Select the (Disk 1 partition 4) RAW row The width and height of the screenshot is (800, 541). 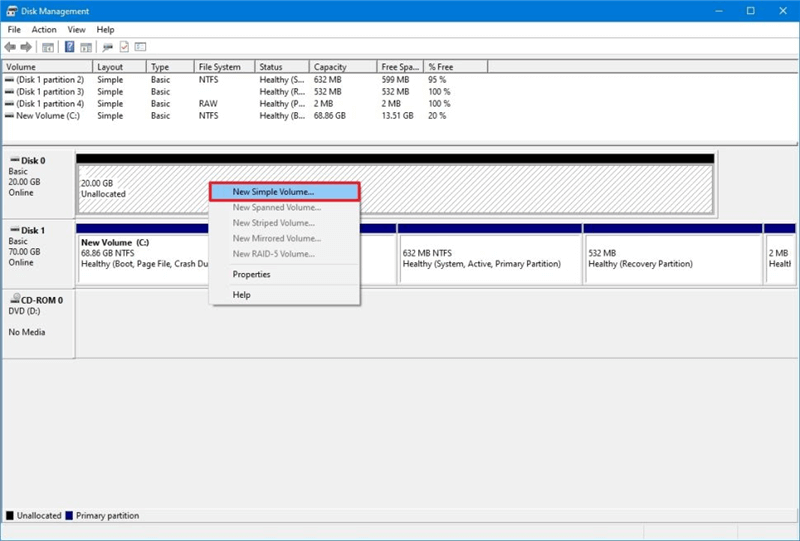[x=50, y=104]
